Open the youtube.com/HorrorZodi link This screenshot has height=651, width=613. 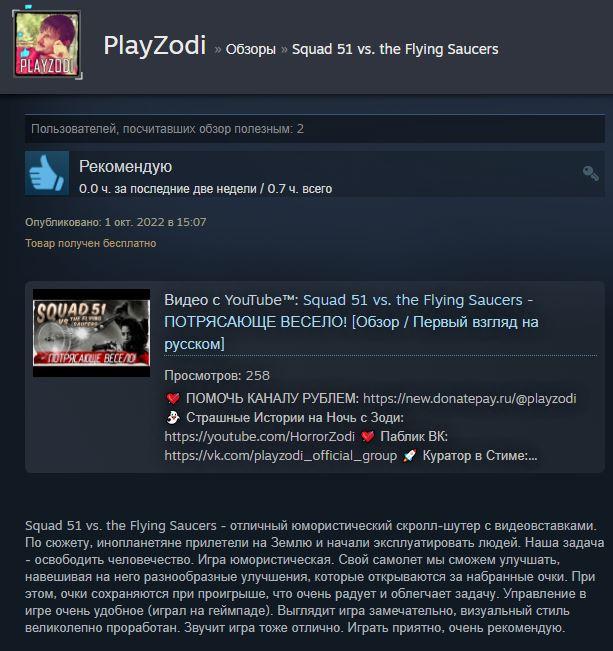260,436
